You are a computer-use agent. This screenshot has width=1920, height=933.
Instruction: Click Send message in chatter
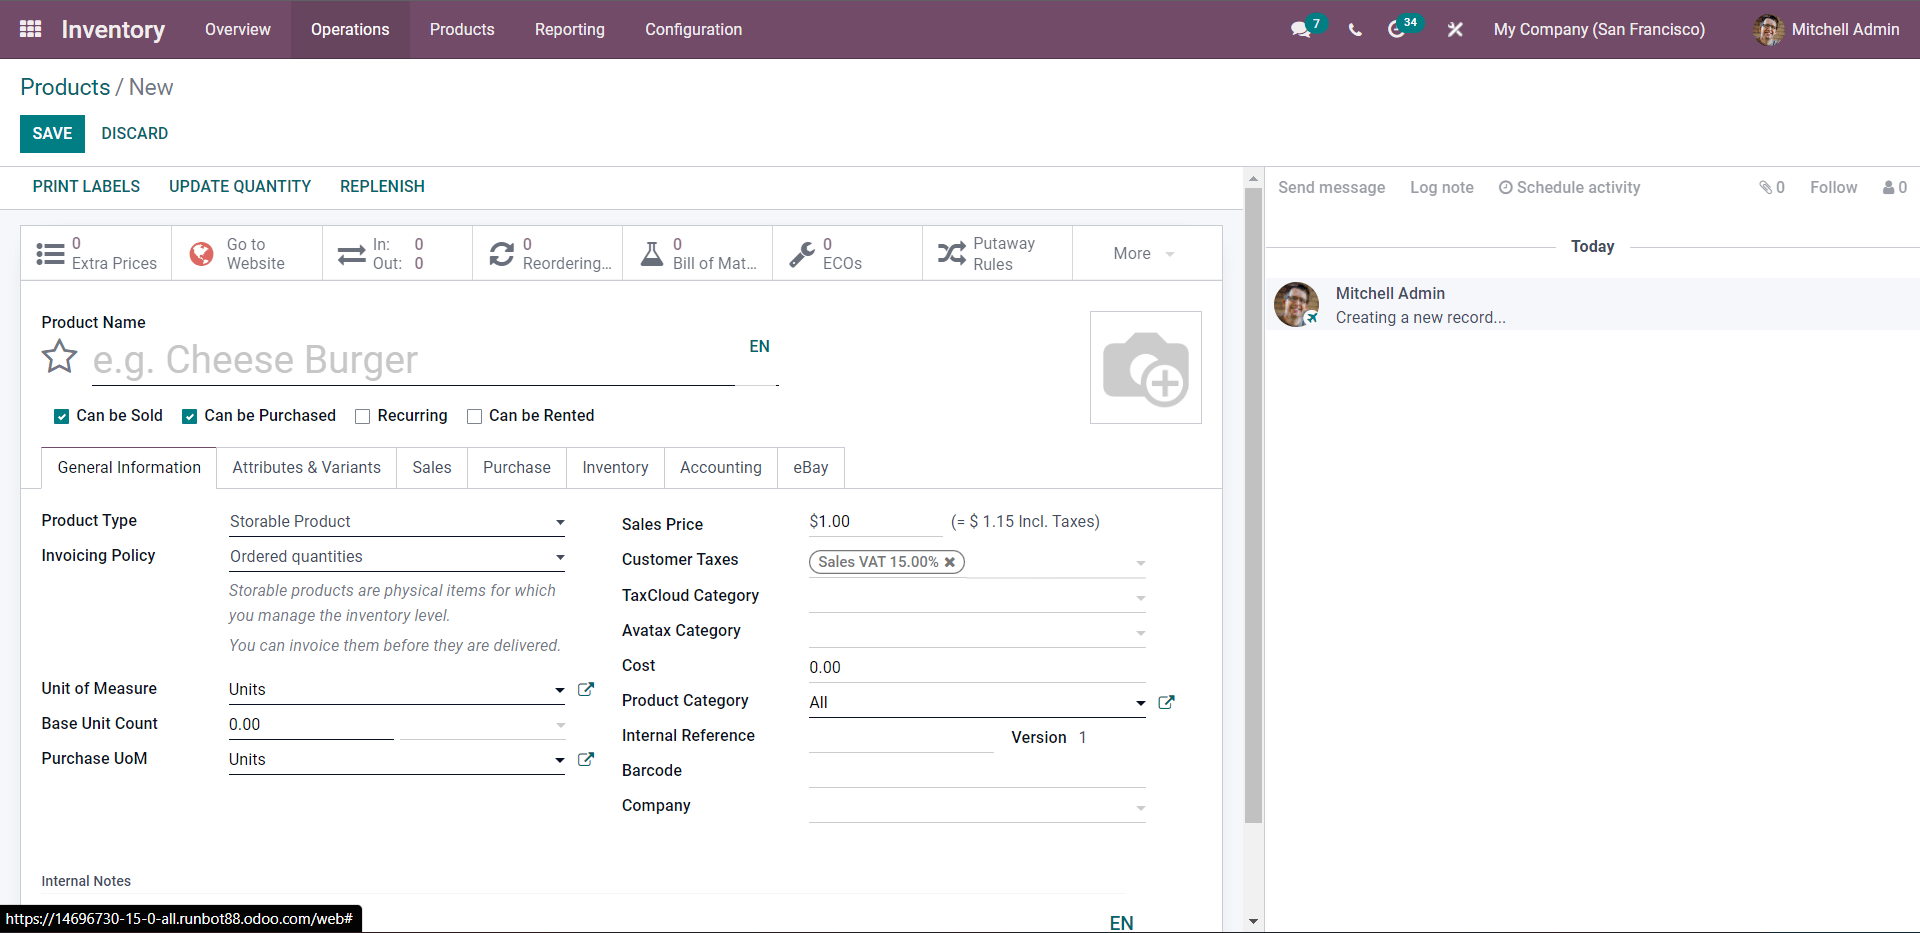click(1332, 187)
